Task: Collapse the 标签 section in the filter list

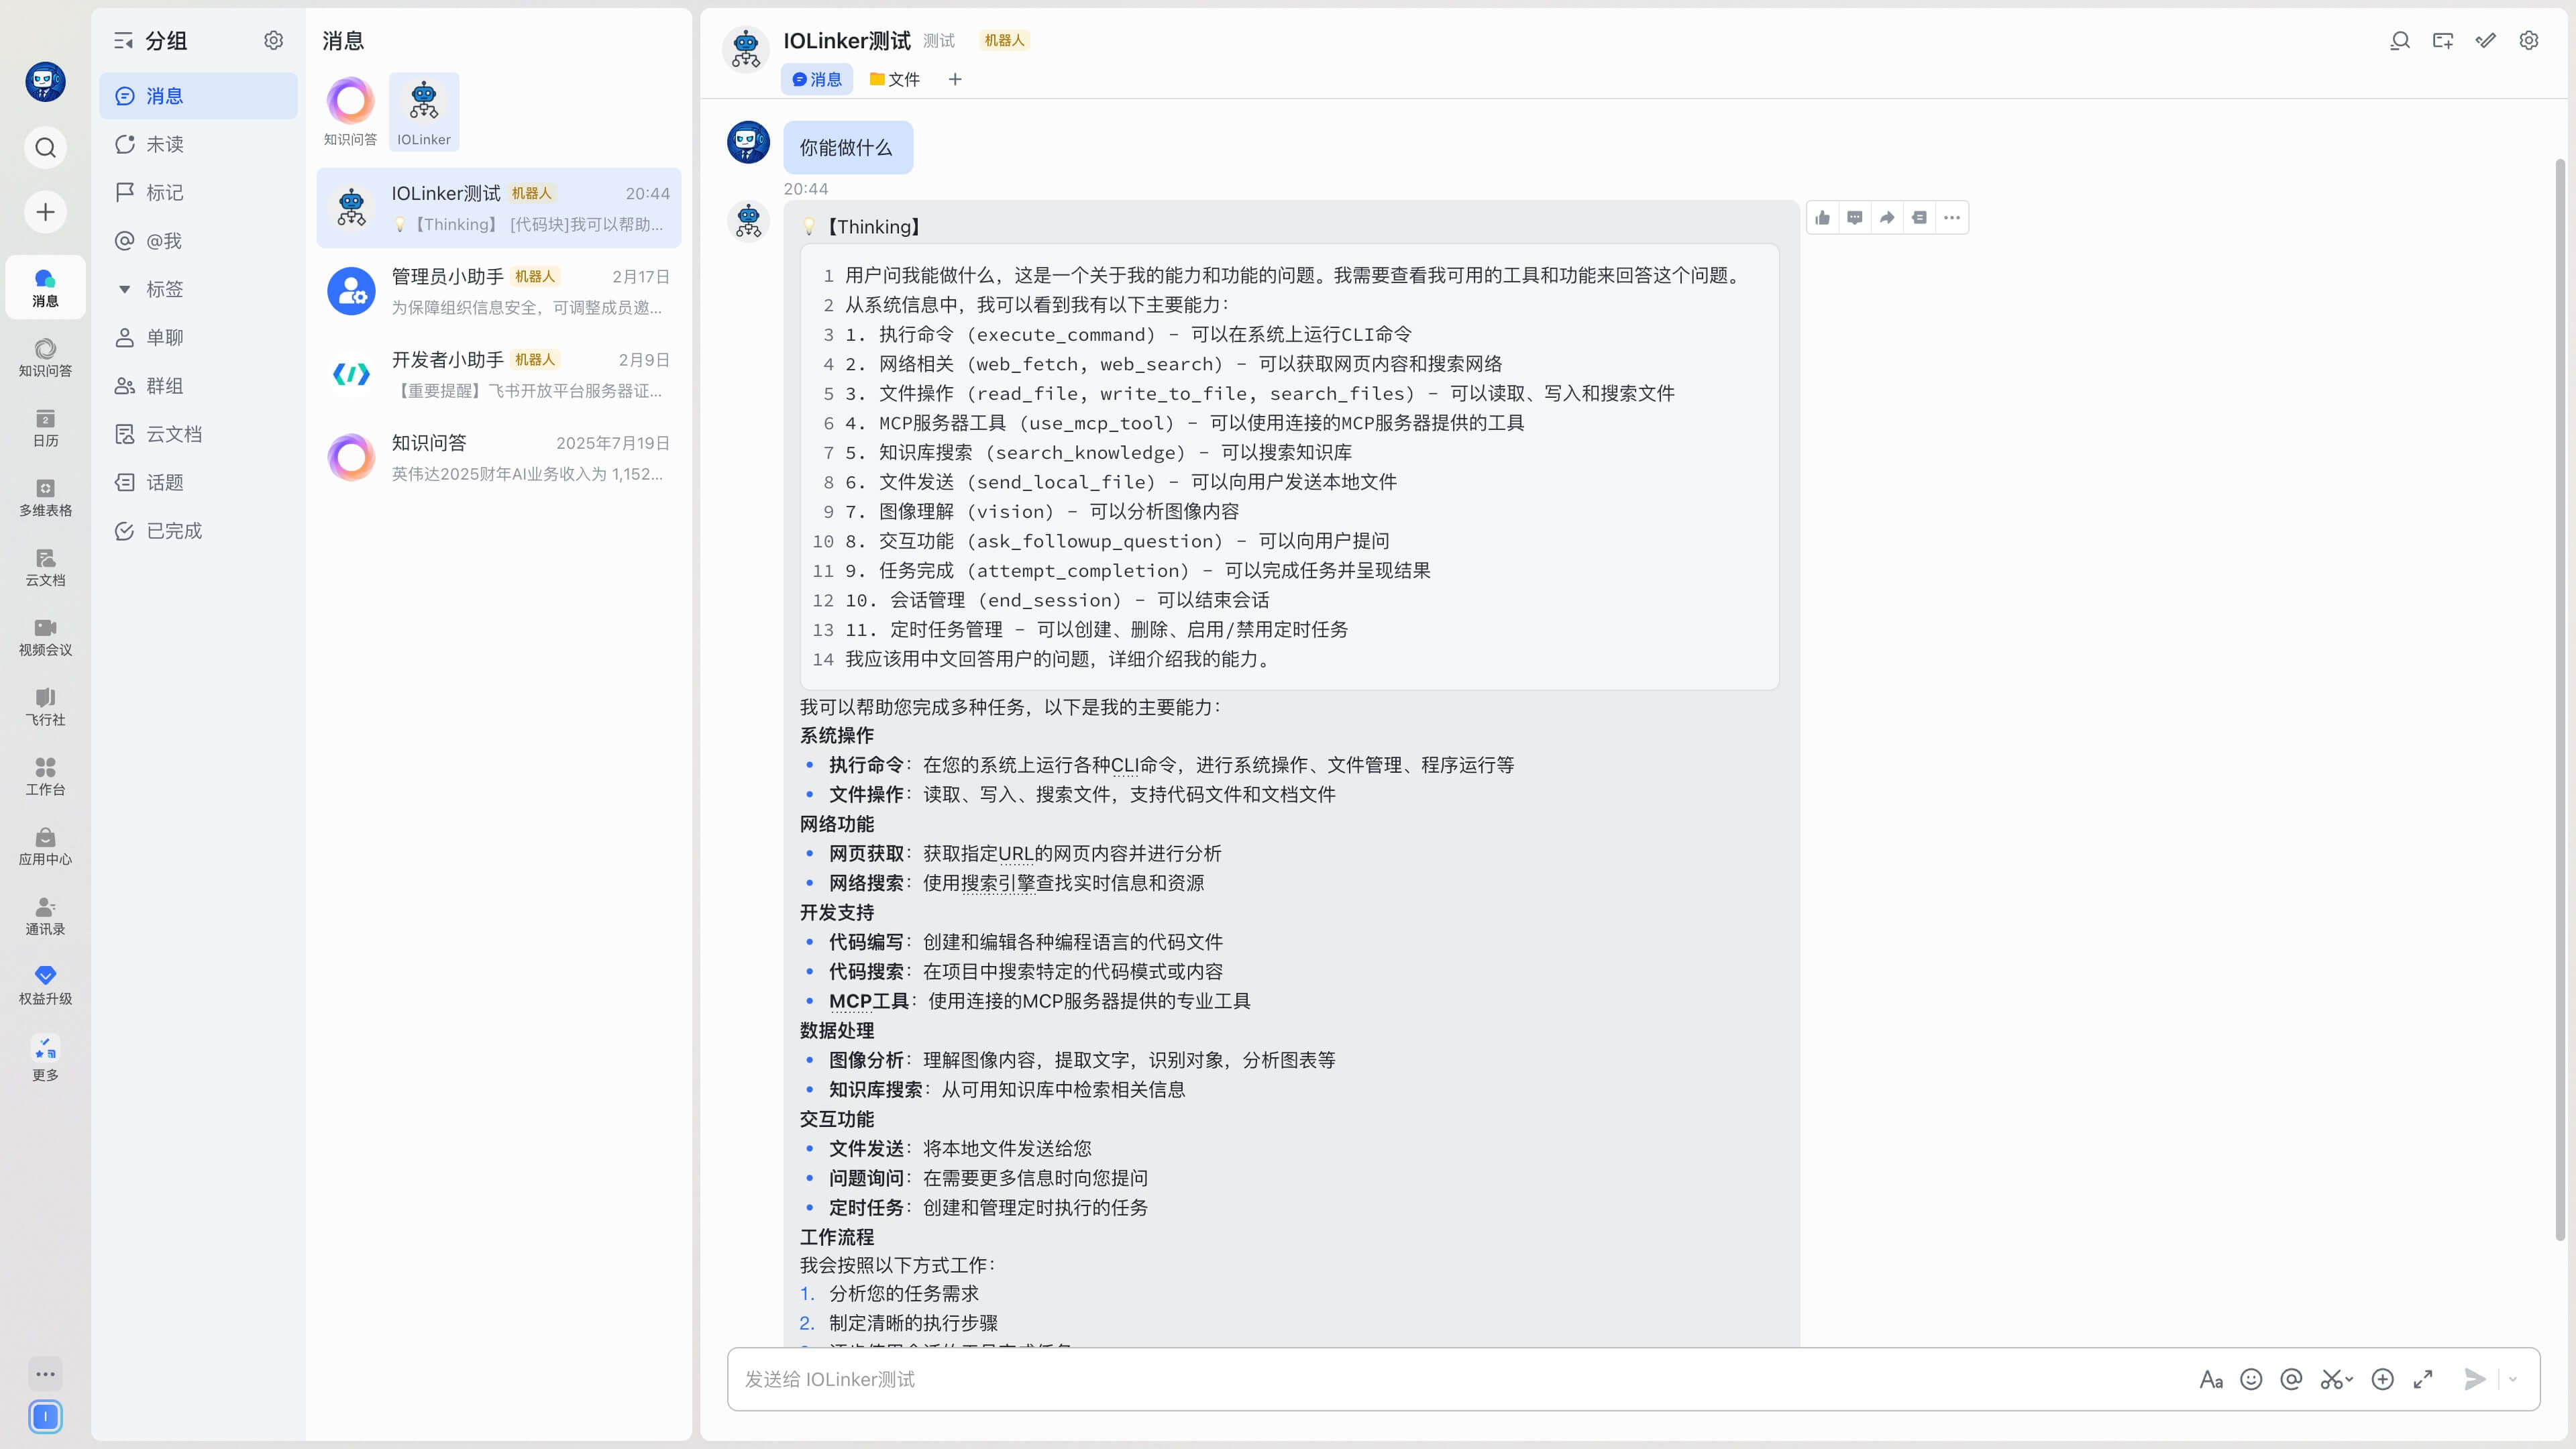Action: click(124, 288)
